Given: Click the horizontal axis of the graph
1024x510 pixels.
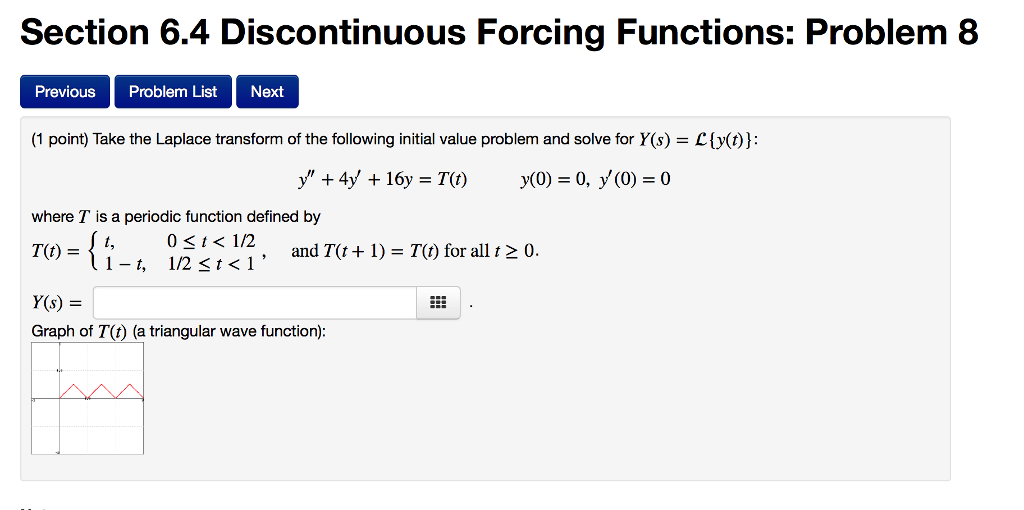Looking at the screenshot, I should (x=88, y=398).
